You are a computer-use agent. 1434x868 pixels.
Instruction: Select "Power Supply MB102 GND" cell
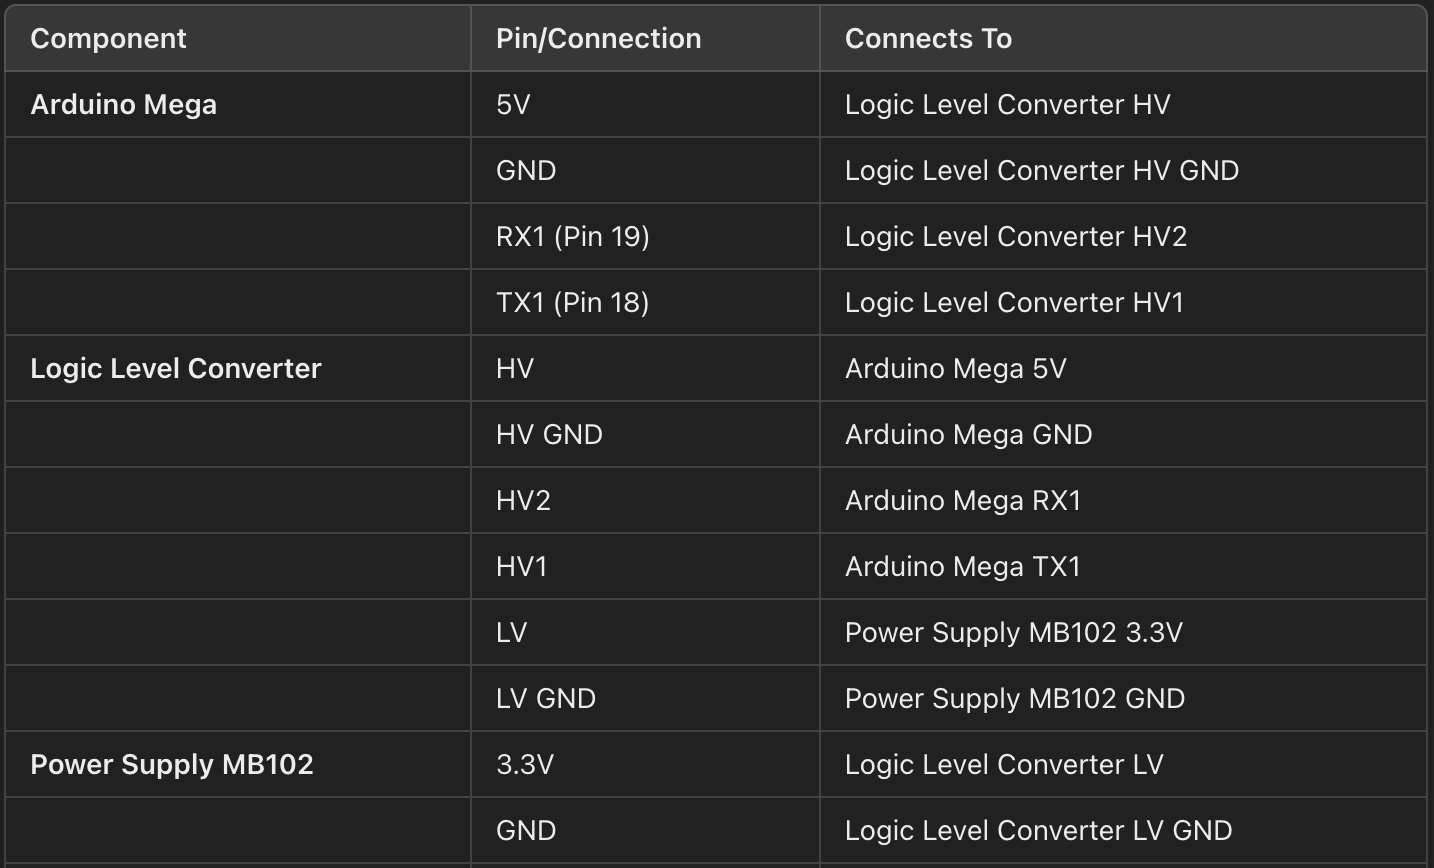coord(1014,699)
